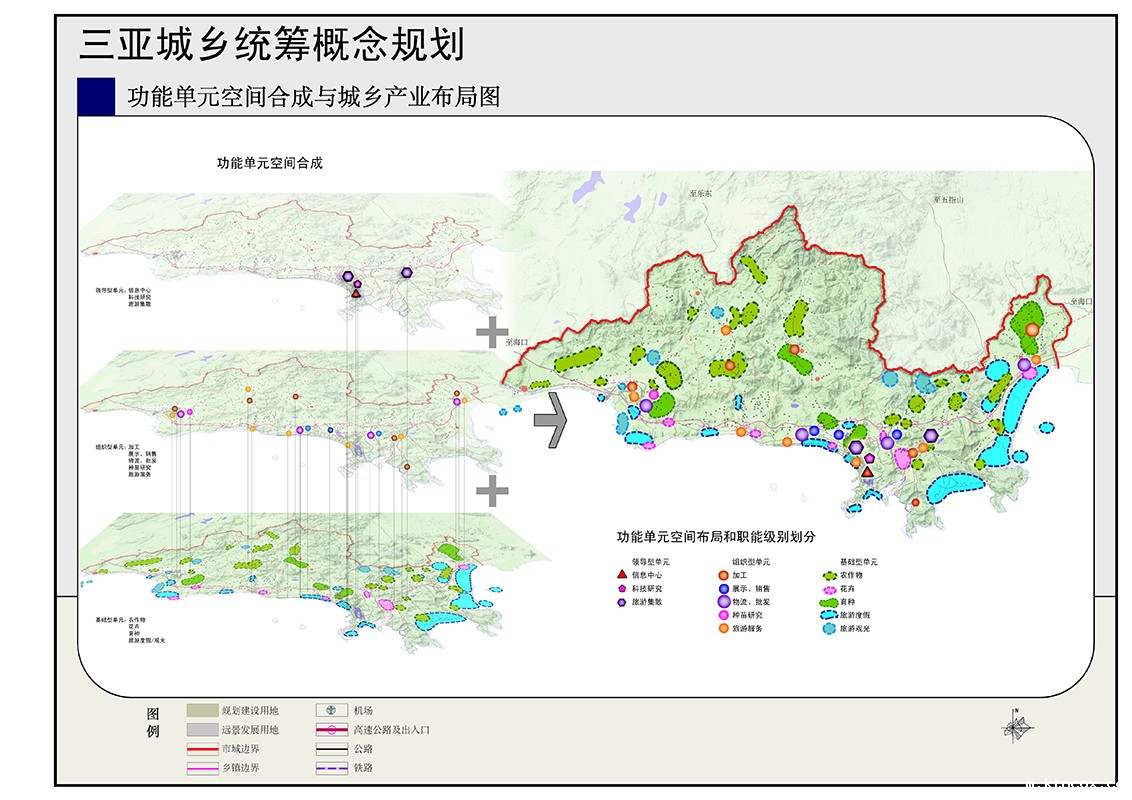The image size is (1132, 800).
Task: Click the red 市域边界 line sample
Action: 201,749
